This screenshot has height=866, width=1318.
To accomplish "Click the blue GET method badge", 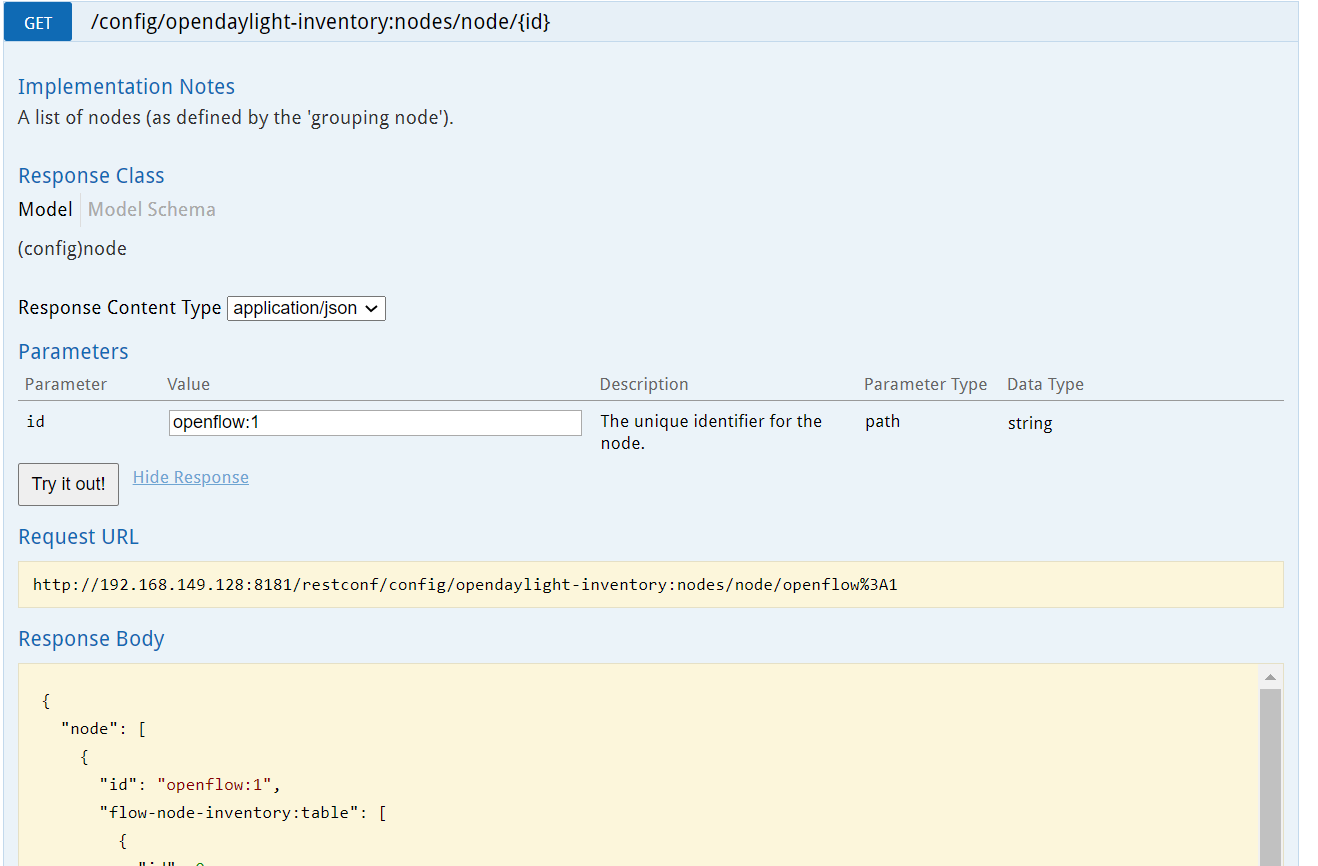I will (x=38, y=22).
